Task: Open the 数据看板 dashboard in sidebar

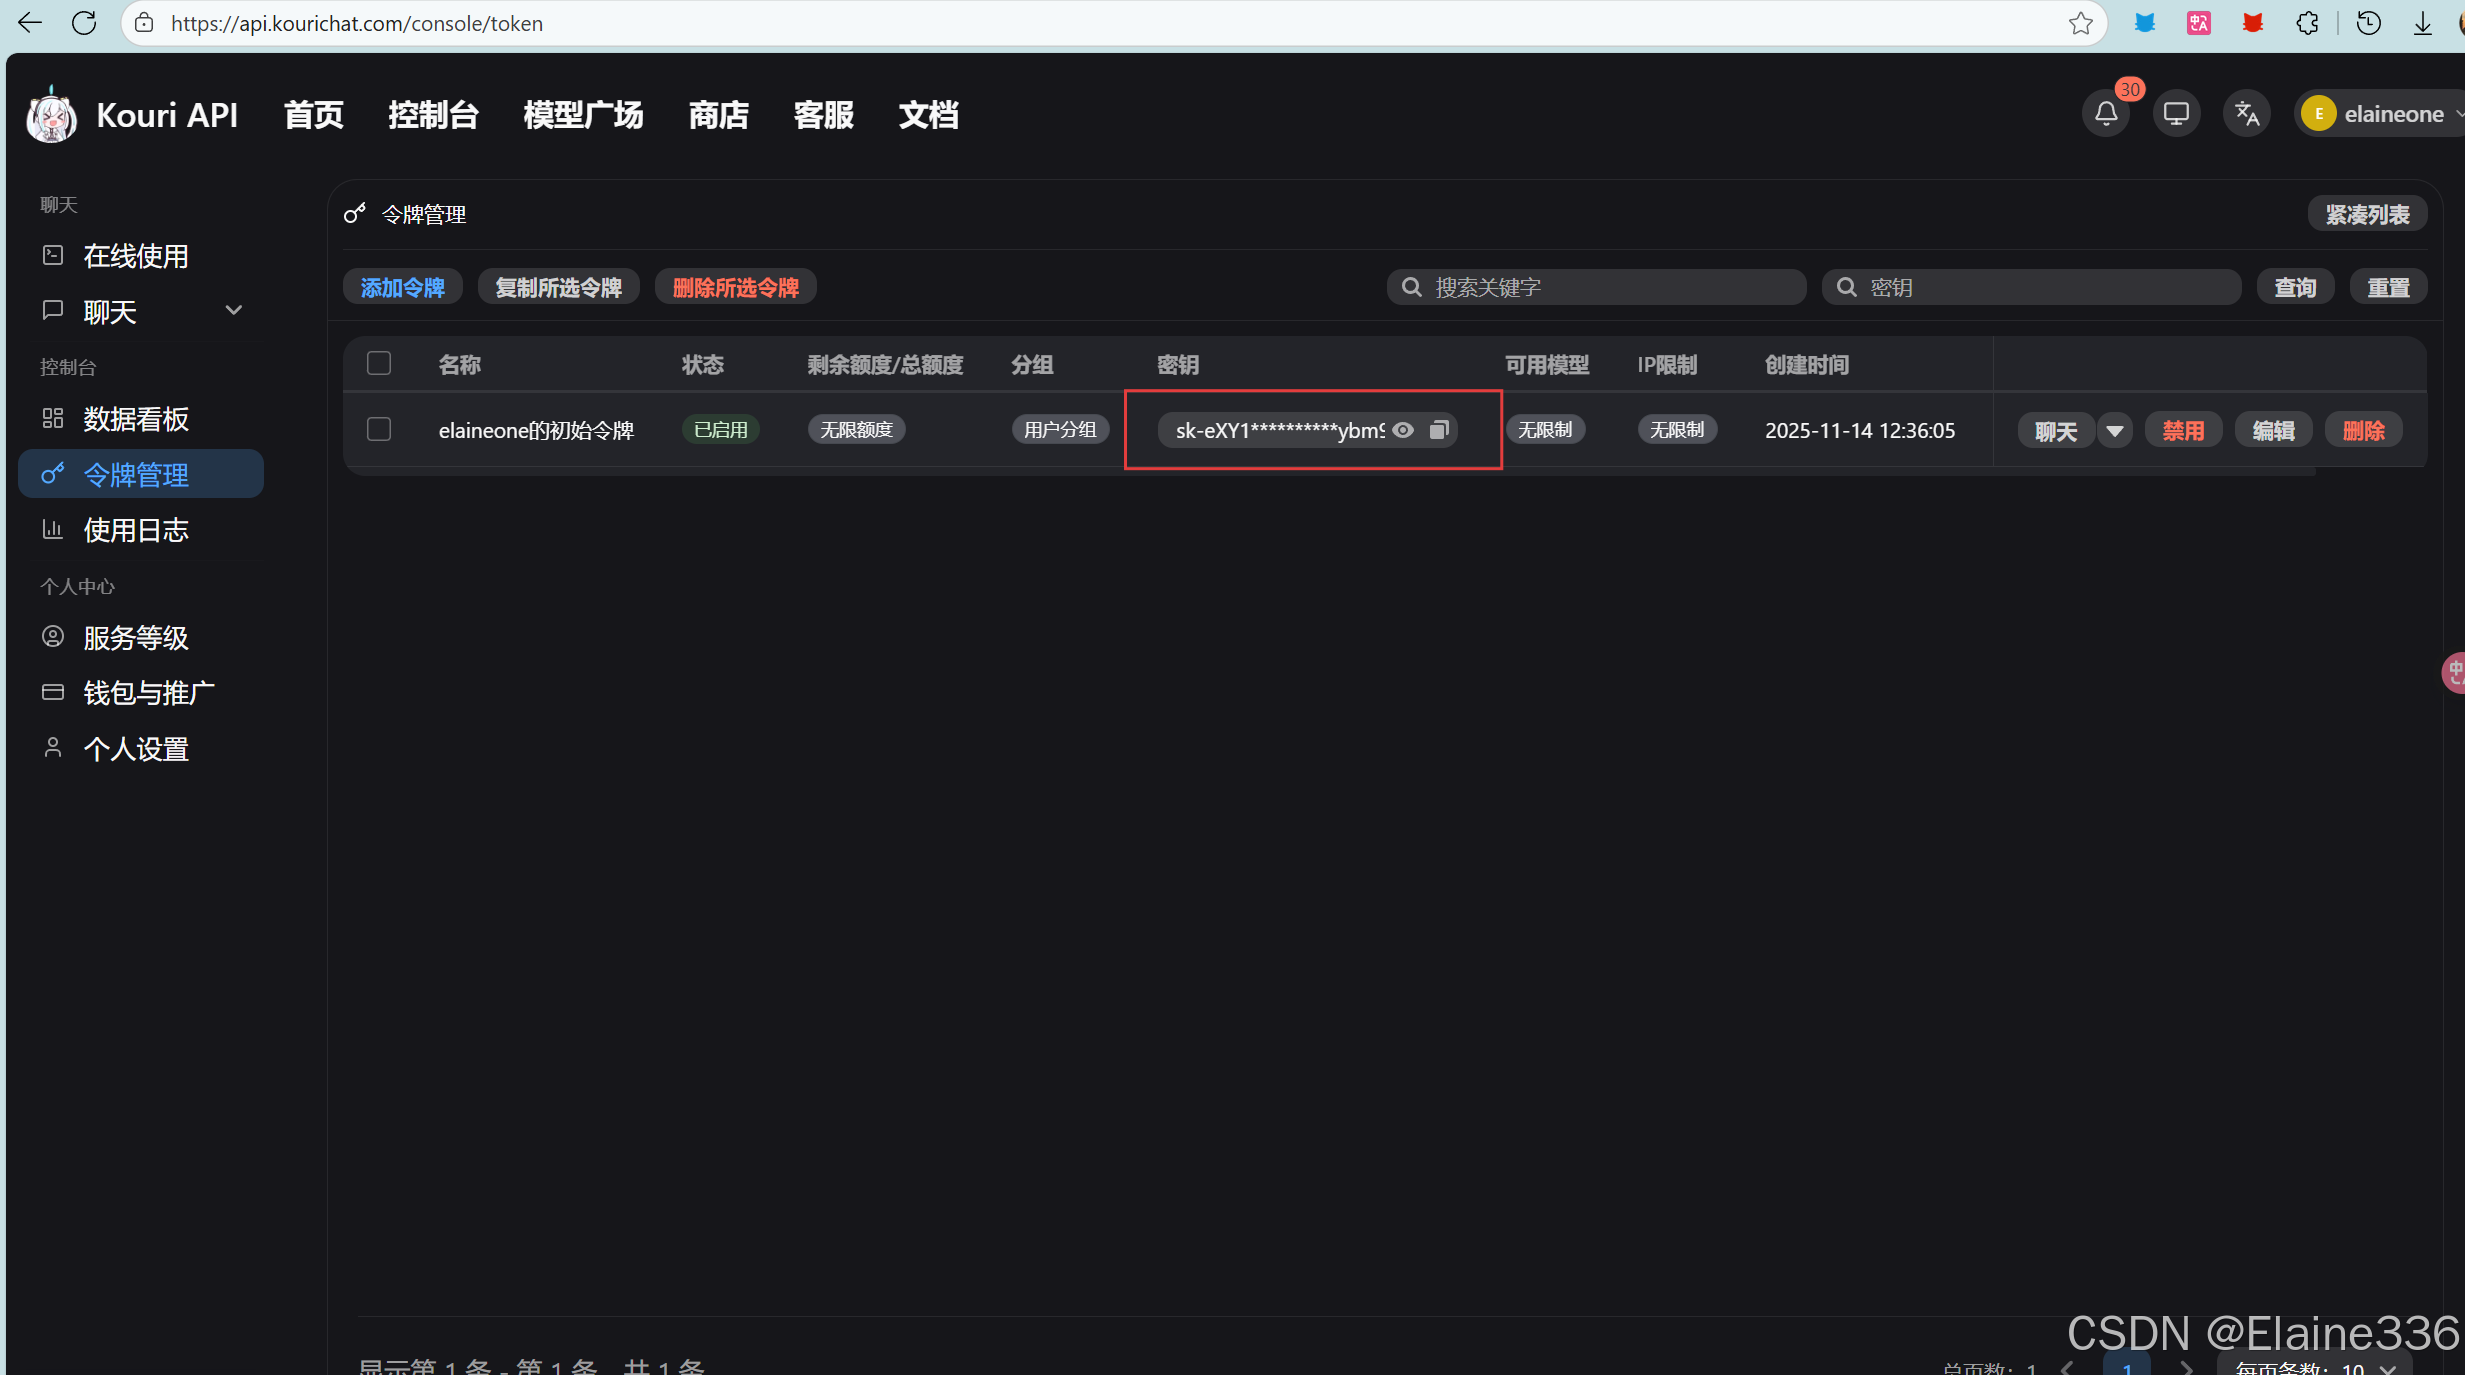Action: click(x=138, y=419)
